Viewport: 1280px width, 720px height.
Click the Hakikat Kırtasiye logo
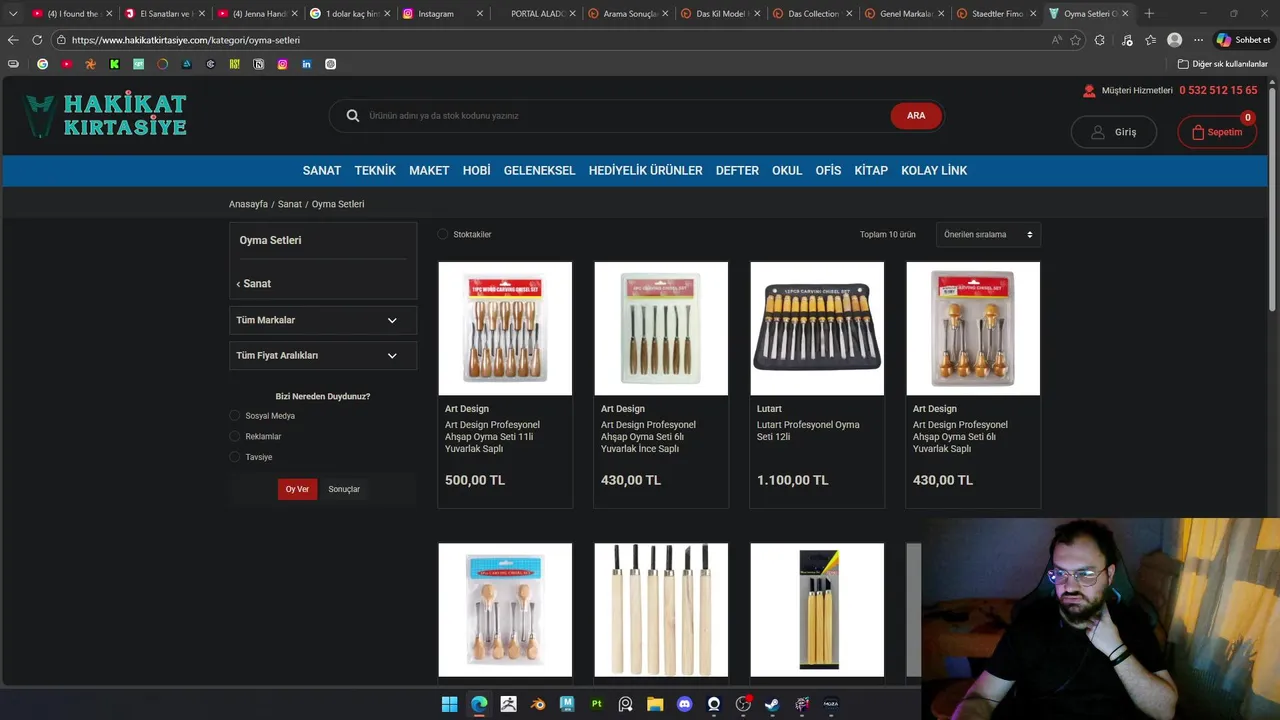click(x=106, y=115)
